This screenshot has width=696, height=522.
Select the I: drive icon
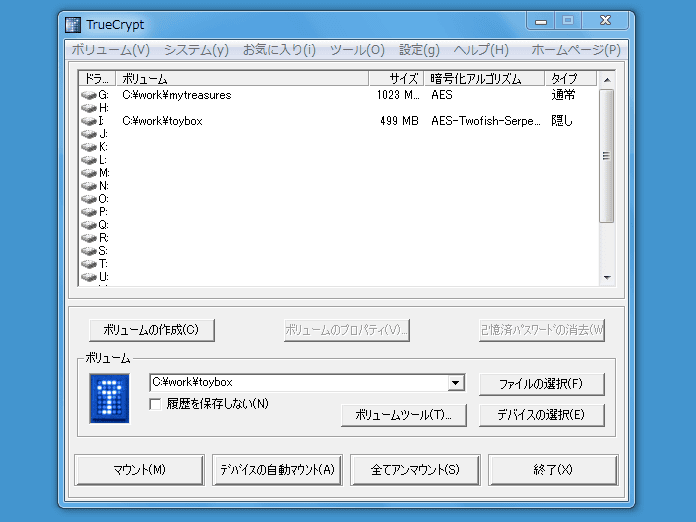pyautogui.click(x=89, y=121)
